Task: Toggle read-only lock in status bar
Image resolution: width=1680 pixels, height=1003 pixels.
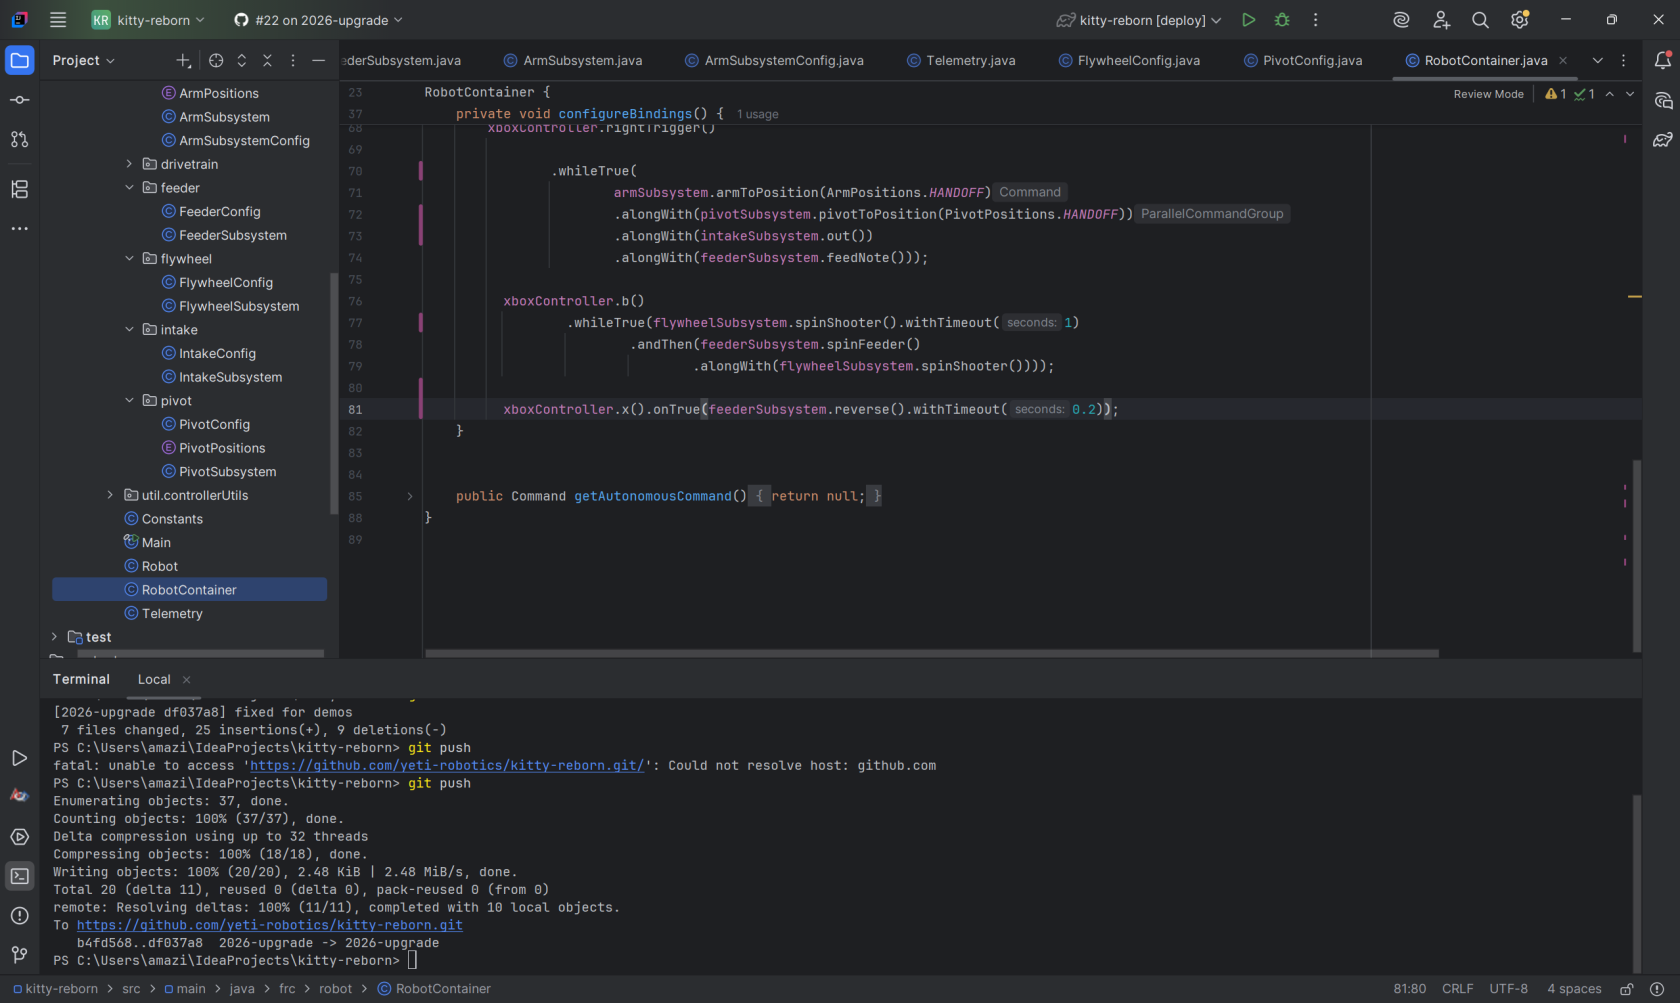Action: pyautogui.click(x=1626, y=989)
